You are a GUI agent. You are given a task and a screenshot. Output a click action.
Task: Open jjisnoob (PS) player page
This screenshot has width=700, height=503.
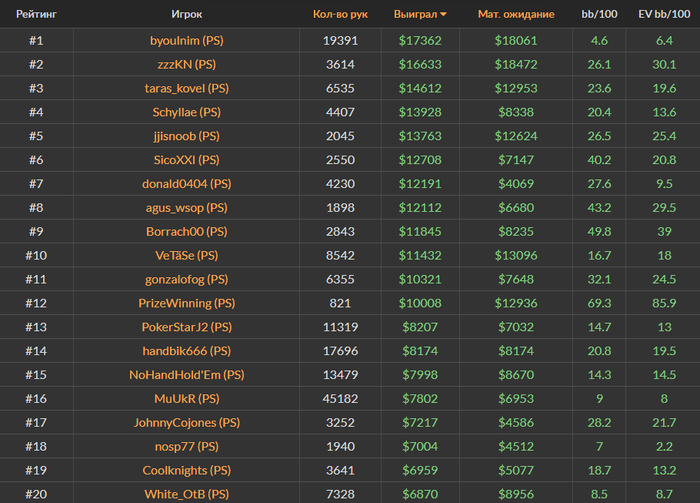pos(187,136)
